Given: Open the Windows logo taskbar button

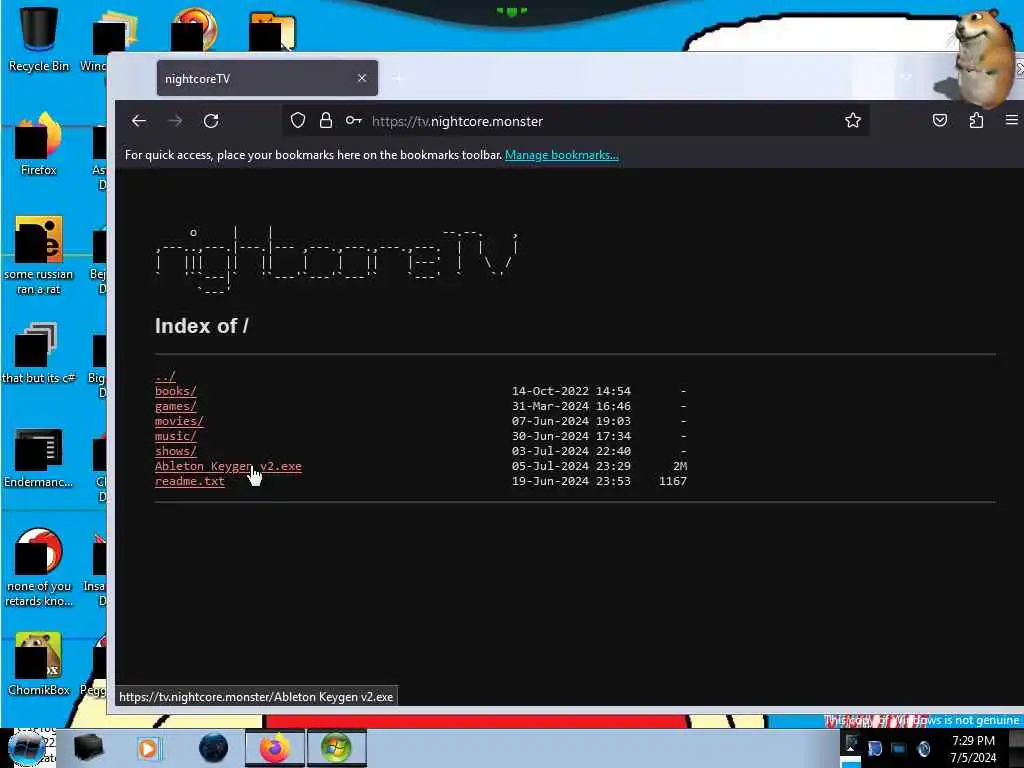Looking at the screenshot, I should (336, 748).
